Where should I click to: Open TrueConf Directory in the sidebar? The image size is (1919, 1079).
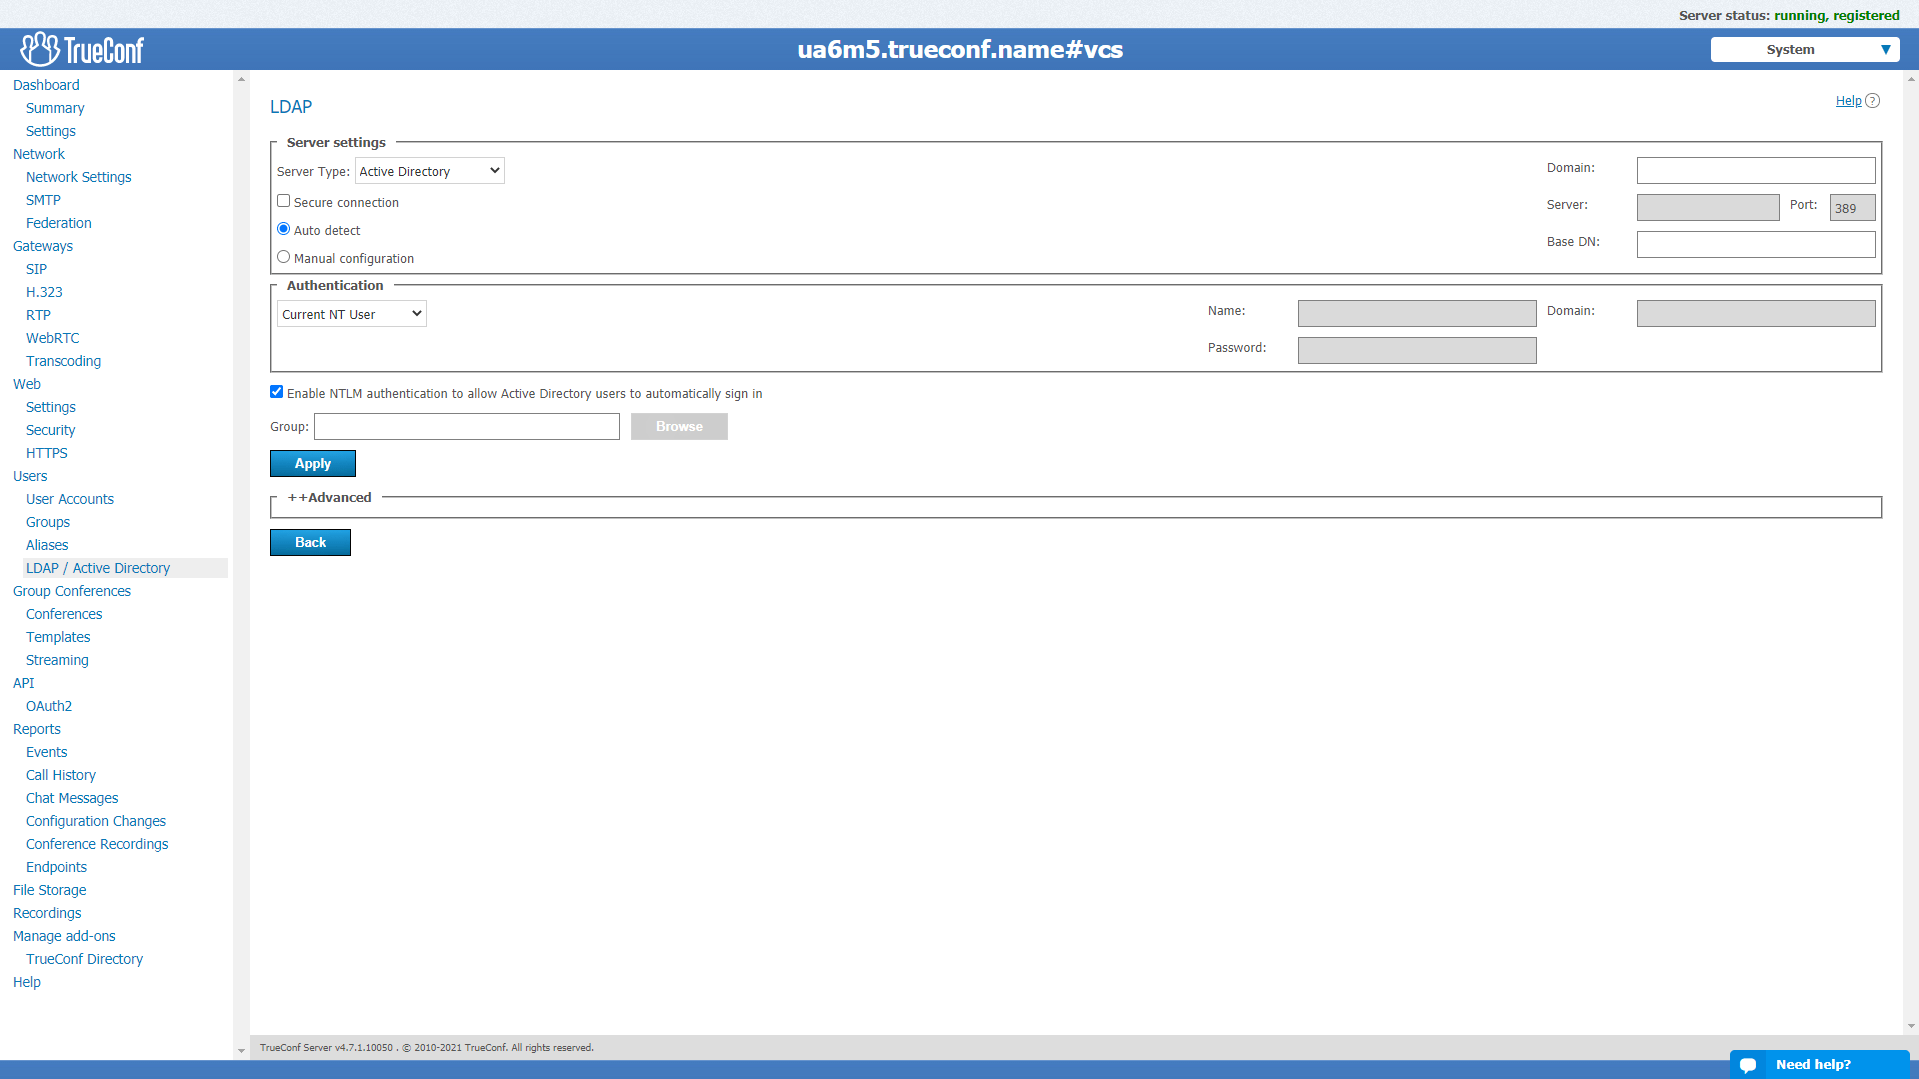(85, 959)
